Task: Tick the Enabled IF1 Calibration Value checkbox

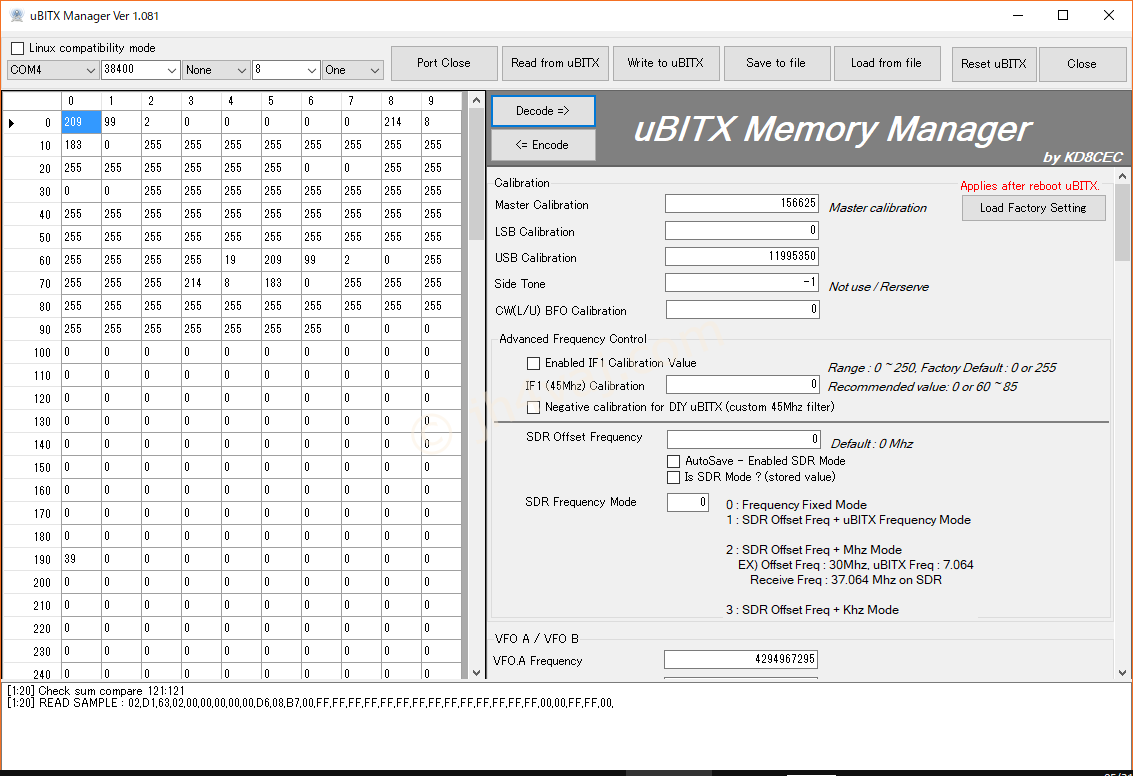Action: 533,363
